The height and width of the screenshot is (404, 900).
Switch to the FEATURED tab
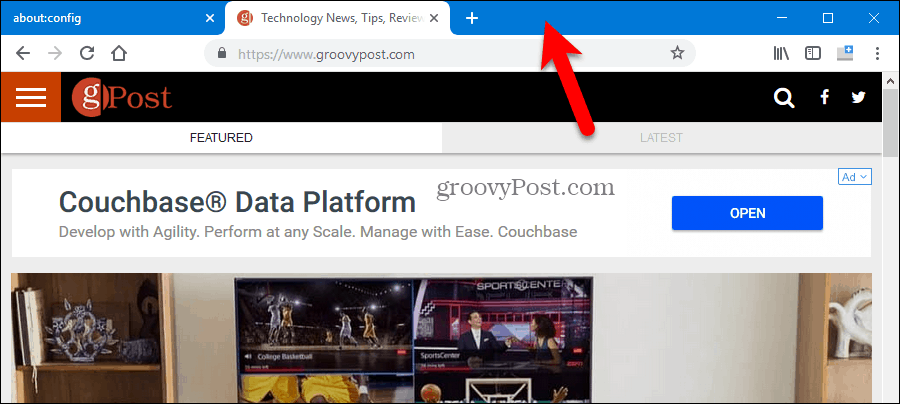pyautogui.click(x=222, y=138)
